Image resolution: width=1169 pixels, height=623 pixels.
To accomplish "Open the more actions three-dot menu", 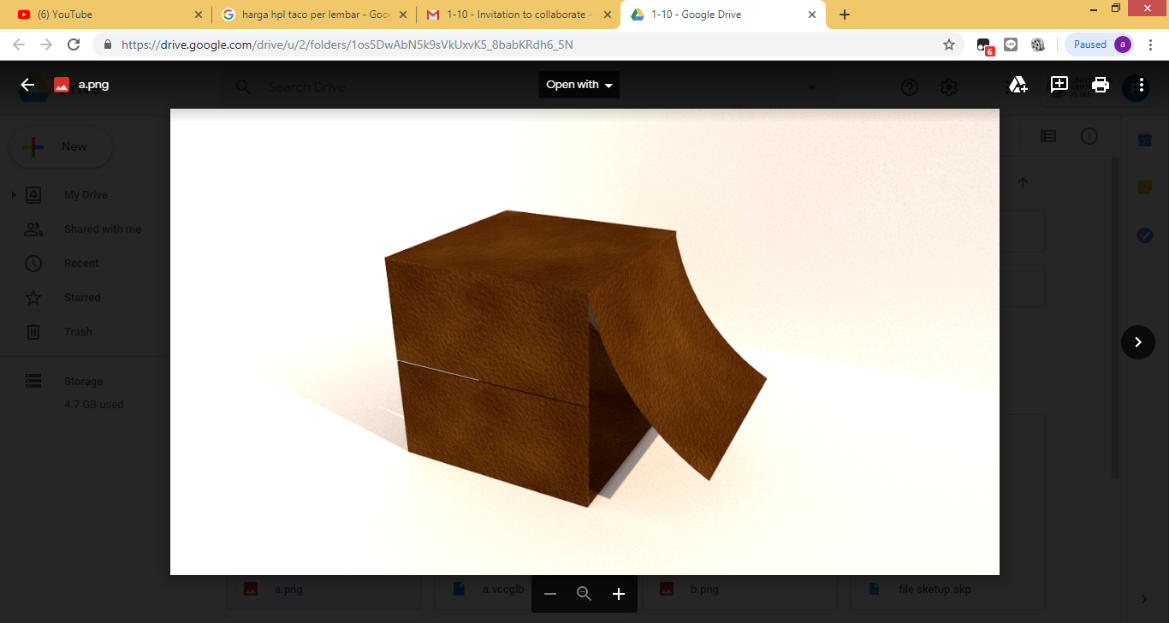I will tap(1141, 85).
